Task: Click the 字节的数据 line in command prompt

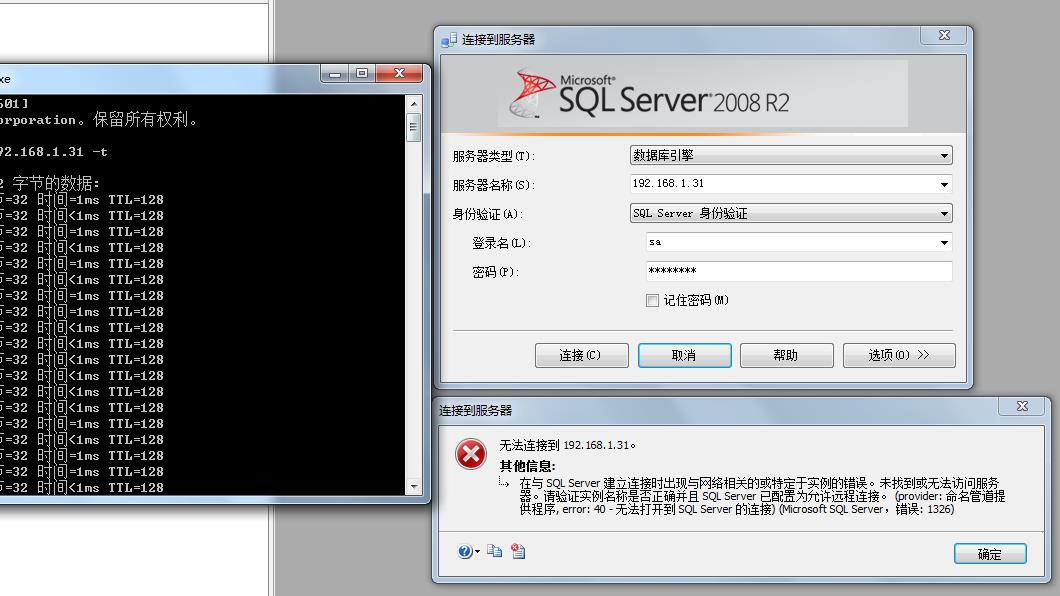Action: [50, 183]
